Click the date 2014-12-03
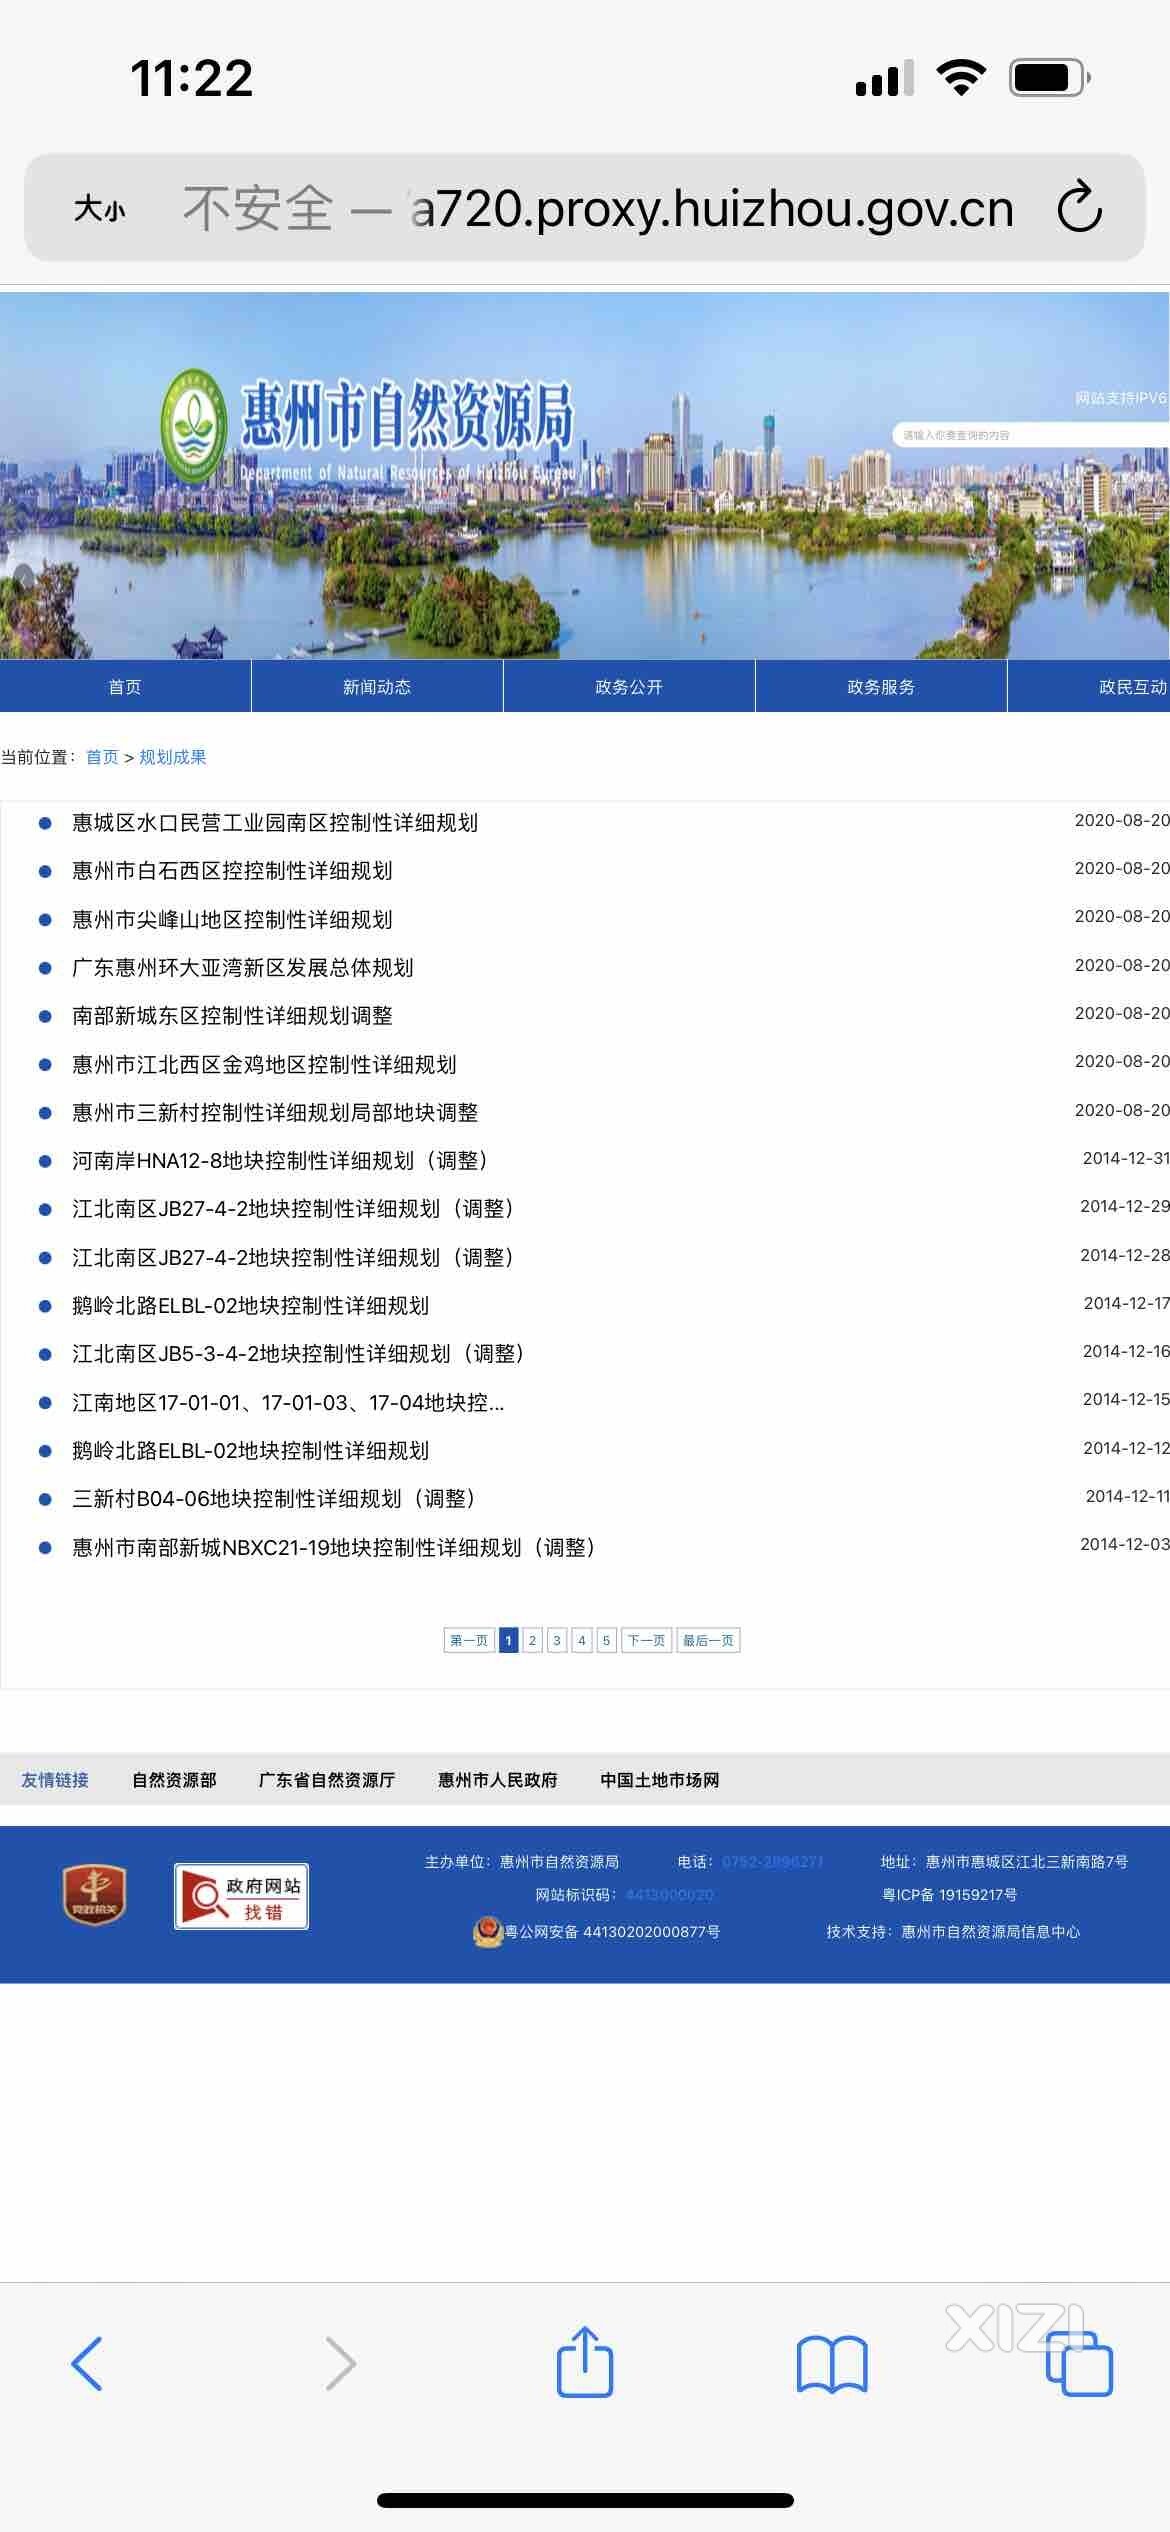Image resolution: width=1170 pixels, height=2532 pixels. (x=1125, y=1544)
